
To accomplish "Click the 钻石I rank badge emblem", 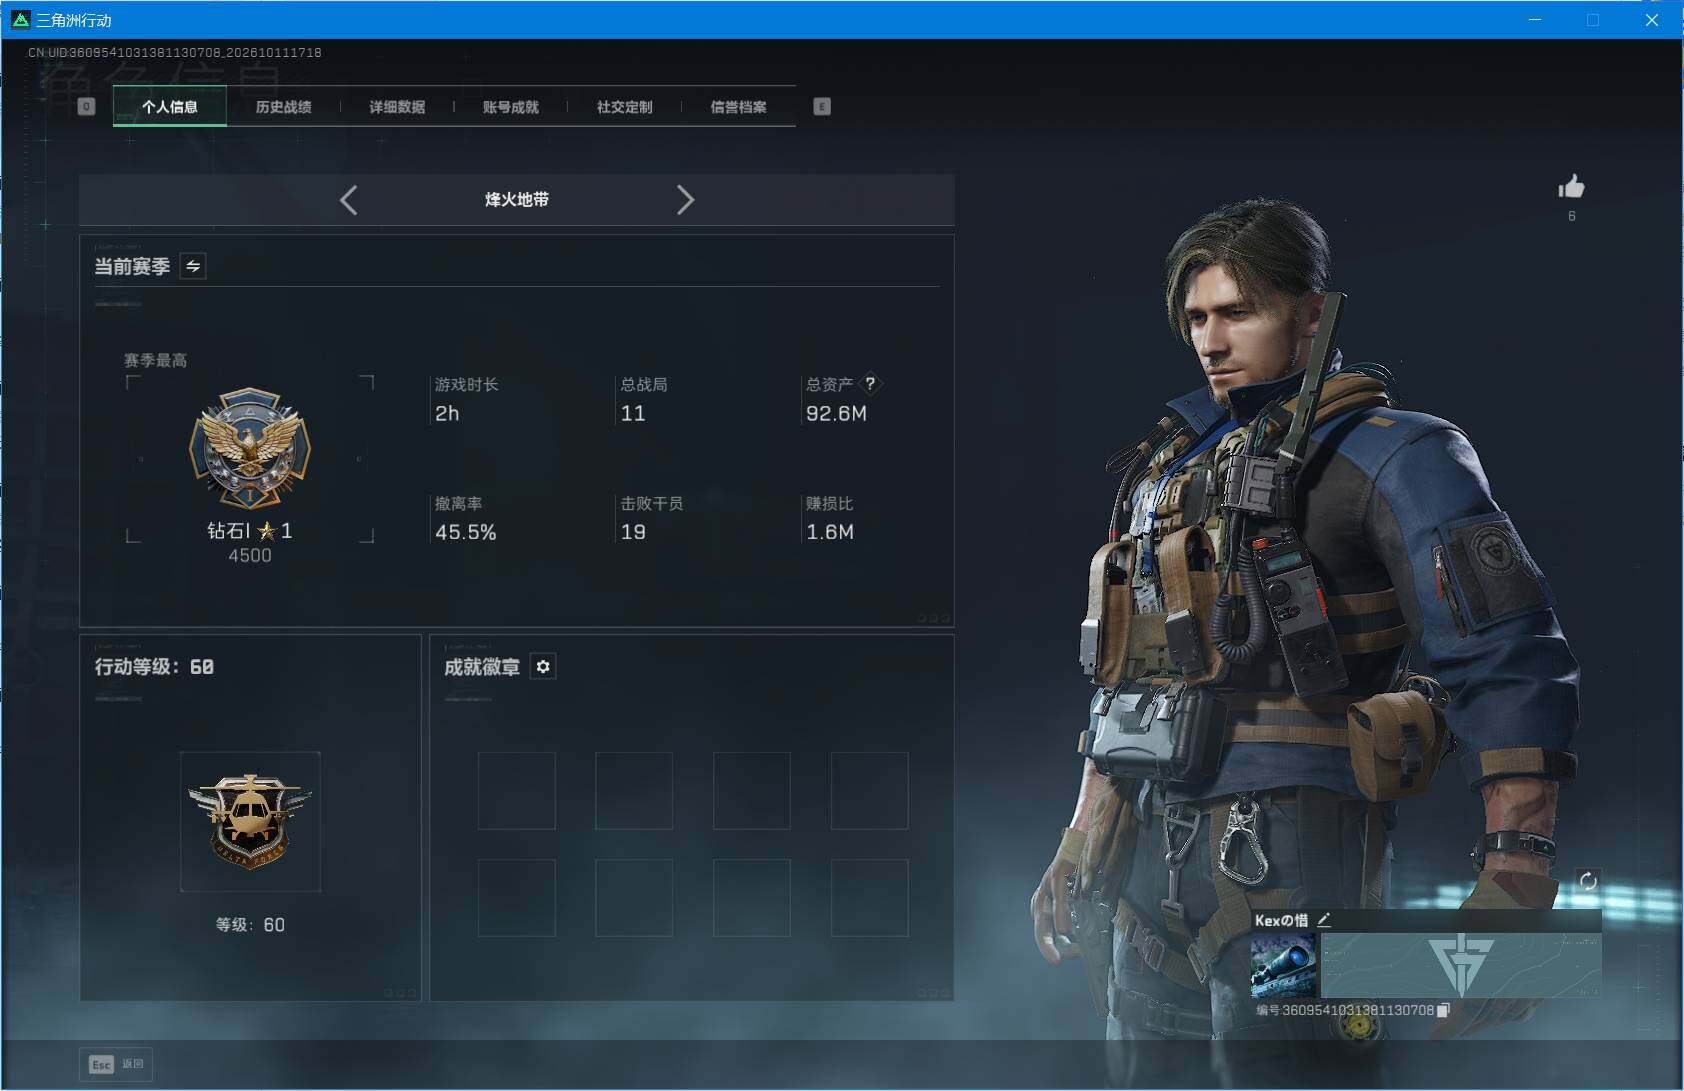I will (x=250, y=449).
